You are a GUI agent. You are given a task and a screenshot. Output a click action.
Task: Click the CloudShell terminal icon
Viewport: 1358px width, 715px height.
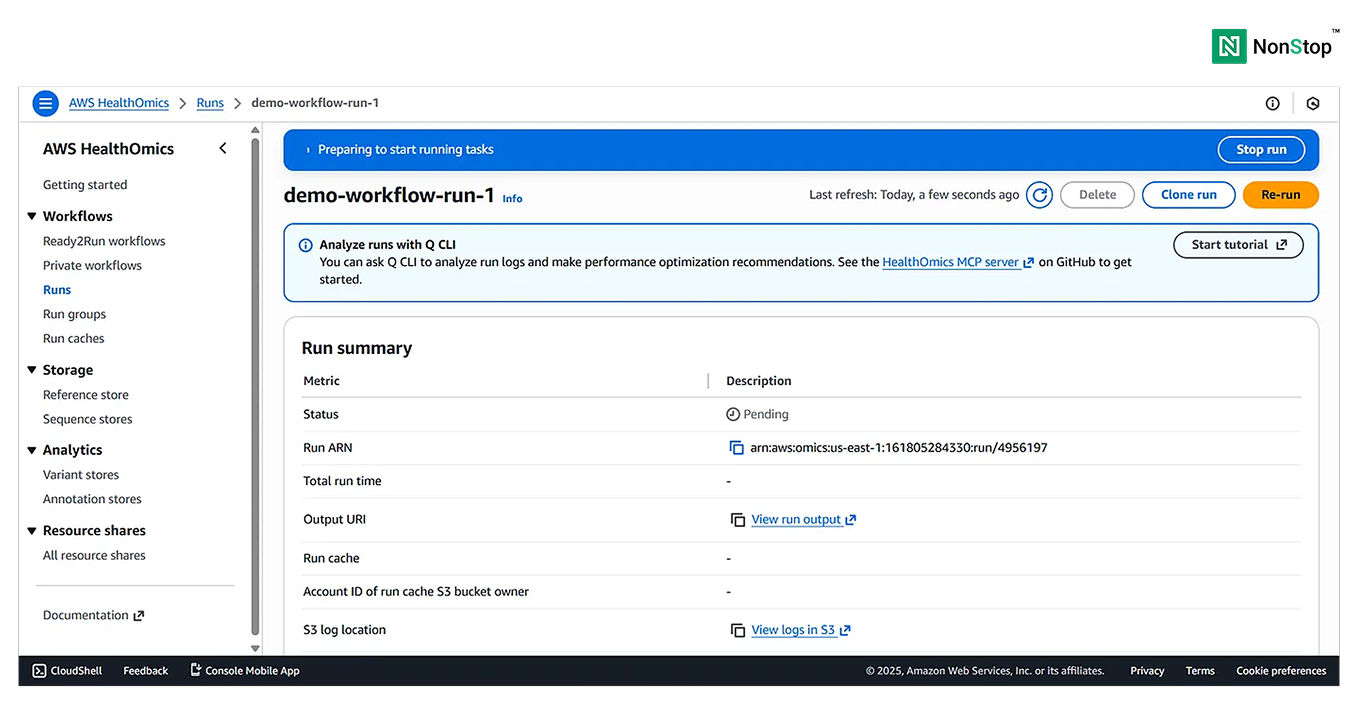[39, 671]
